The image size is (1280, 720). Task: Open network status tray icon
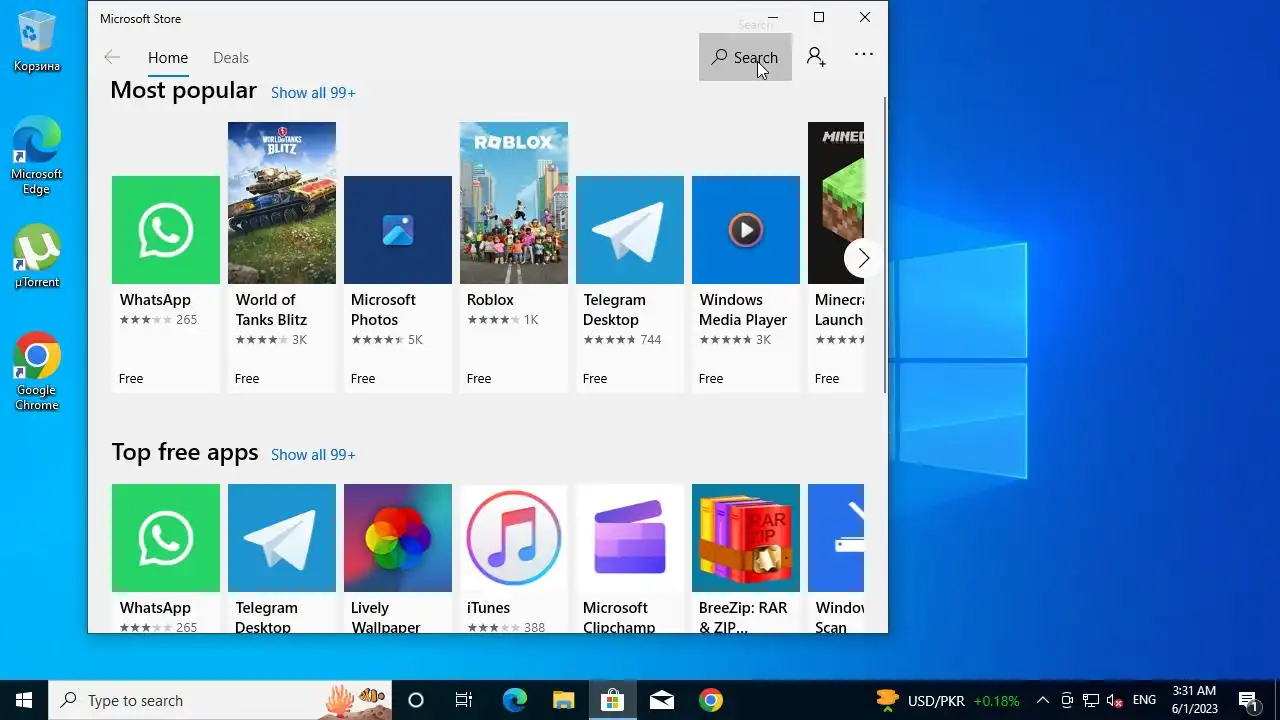(1091, 700)
